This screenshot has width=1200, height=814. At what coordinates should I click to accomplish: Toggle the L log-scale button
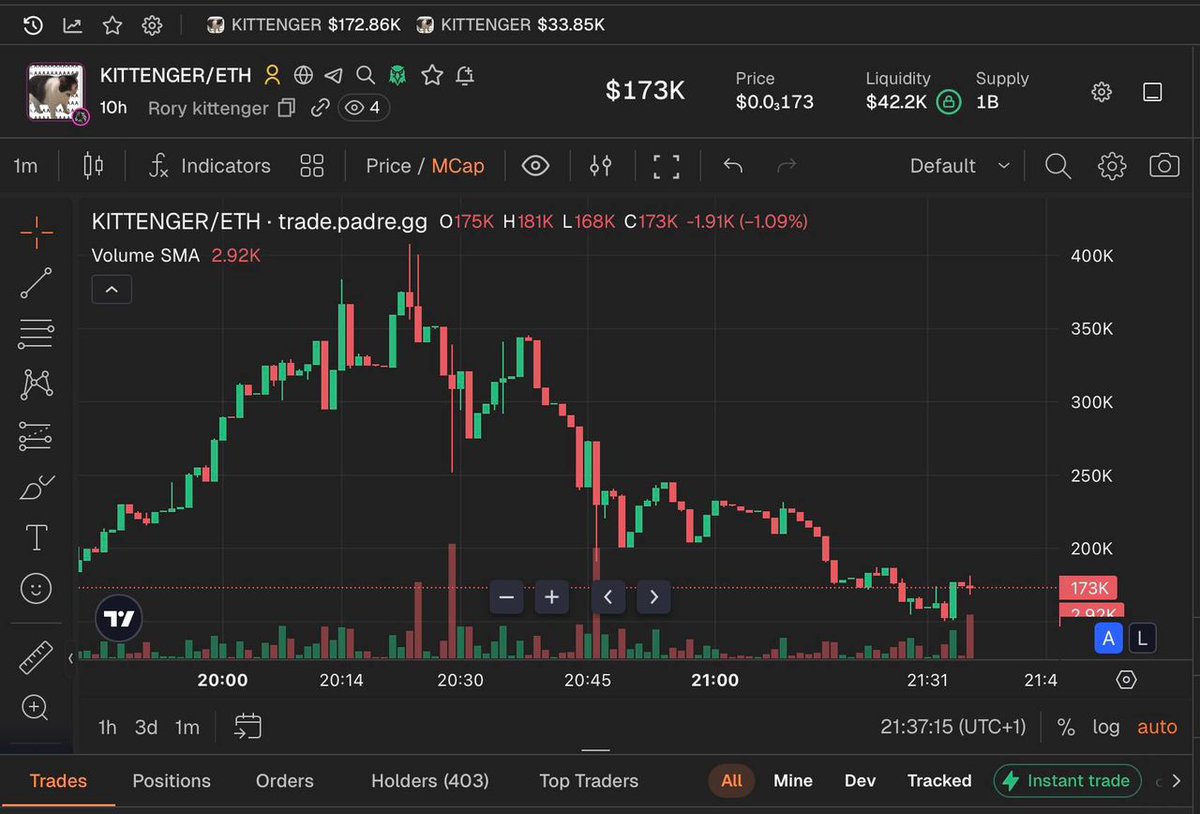1143,638
